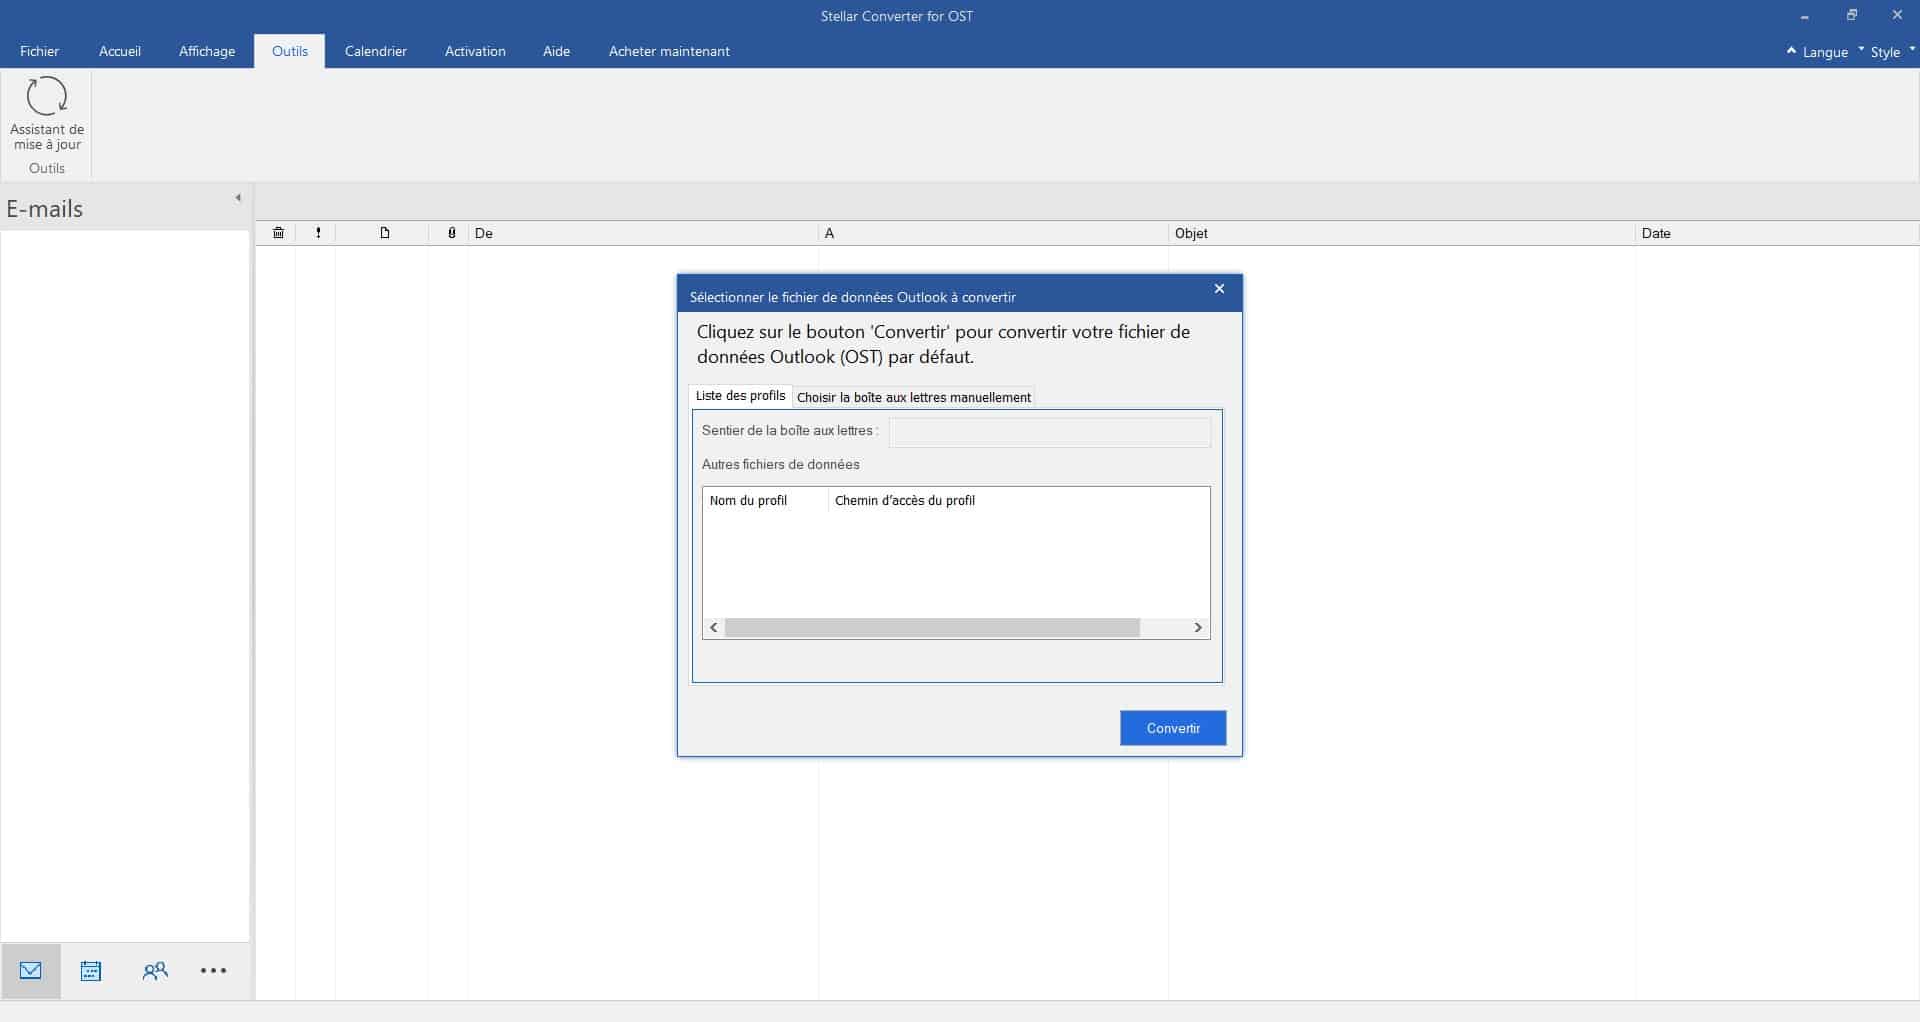Open the Style dropdown
Image resolution: width=1920 pixels, height=1022 pixels.
click(x=1885, y=52)
